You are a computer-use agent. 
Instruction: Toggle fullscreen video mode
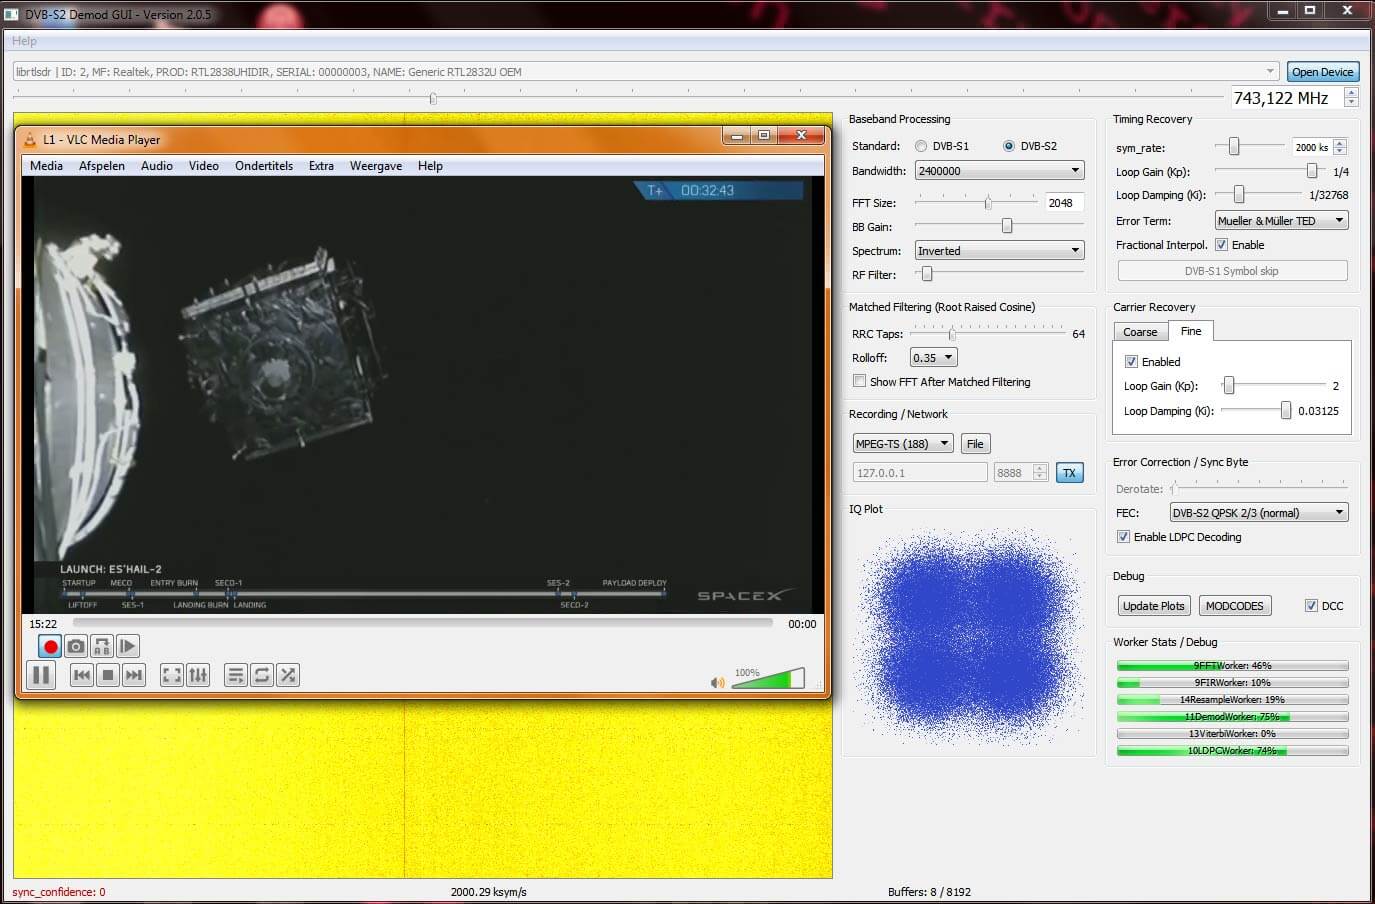click(172, 675)
